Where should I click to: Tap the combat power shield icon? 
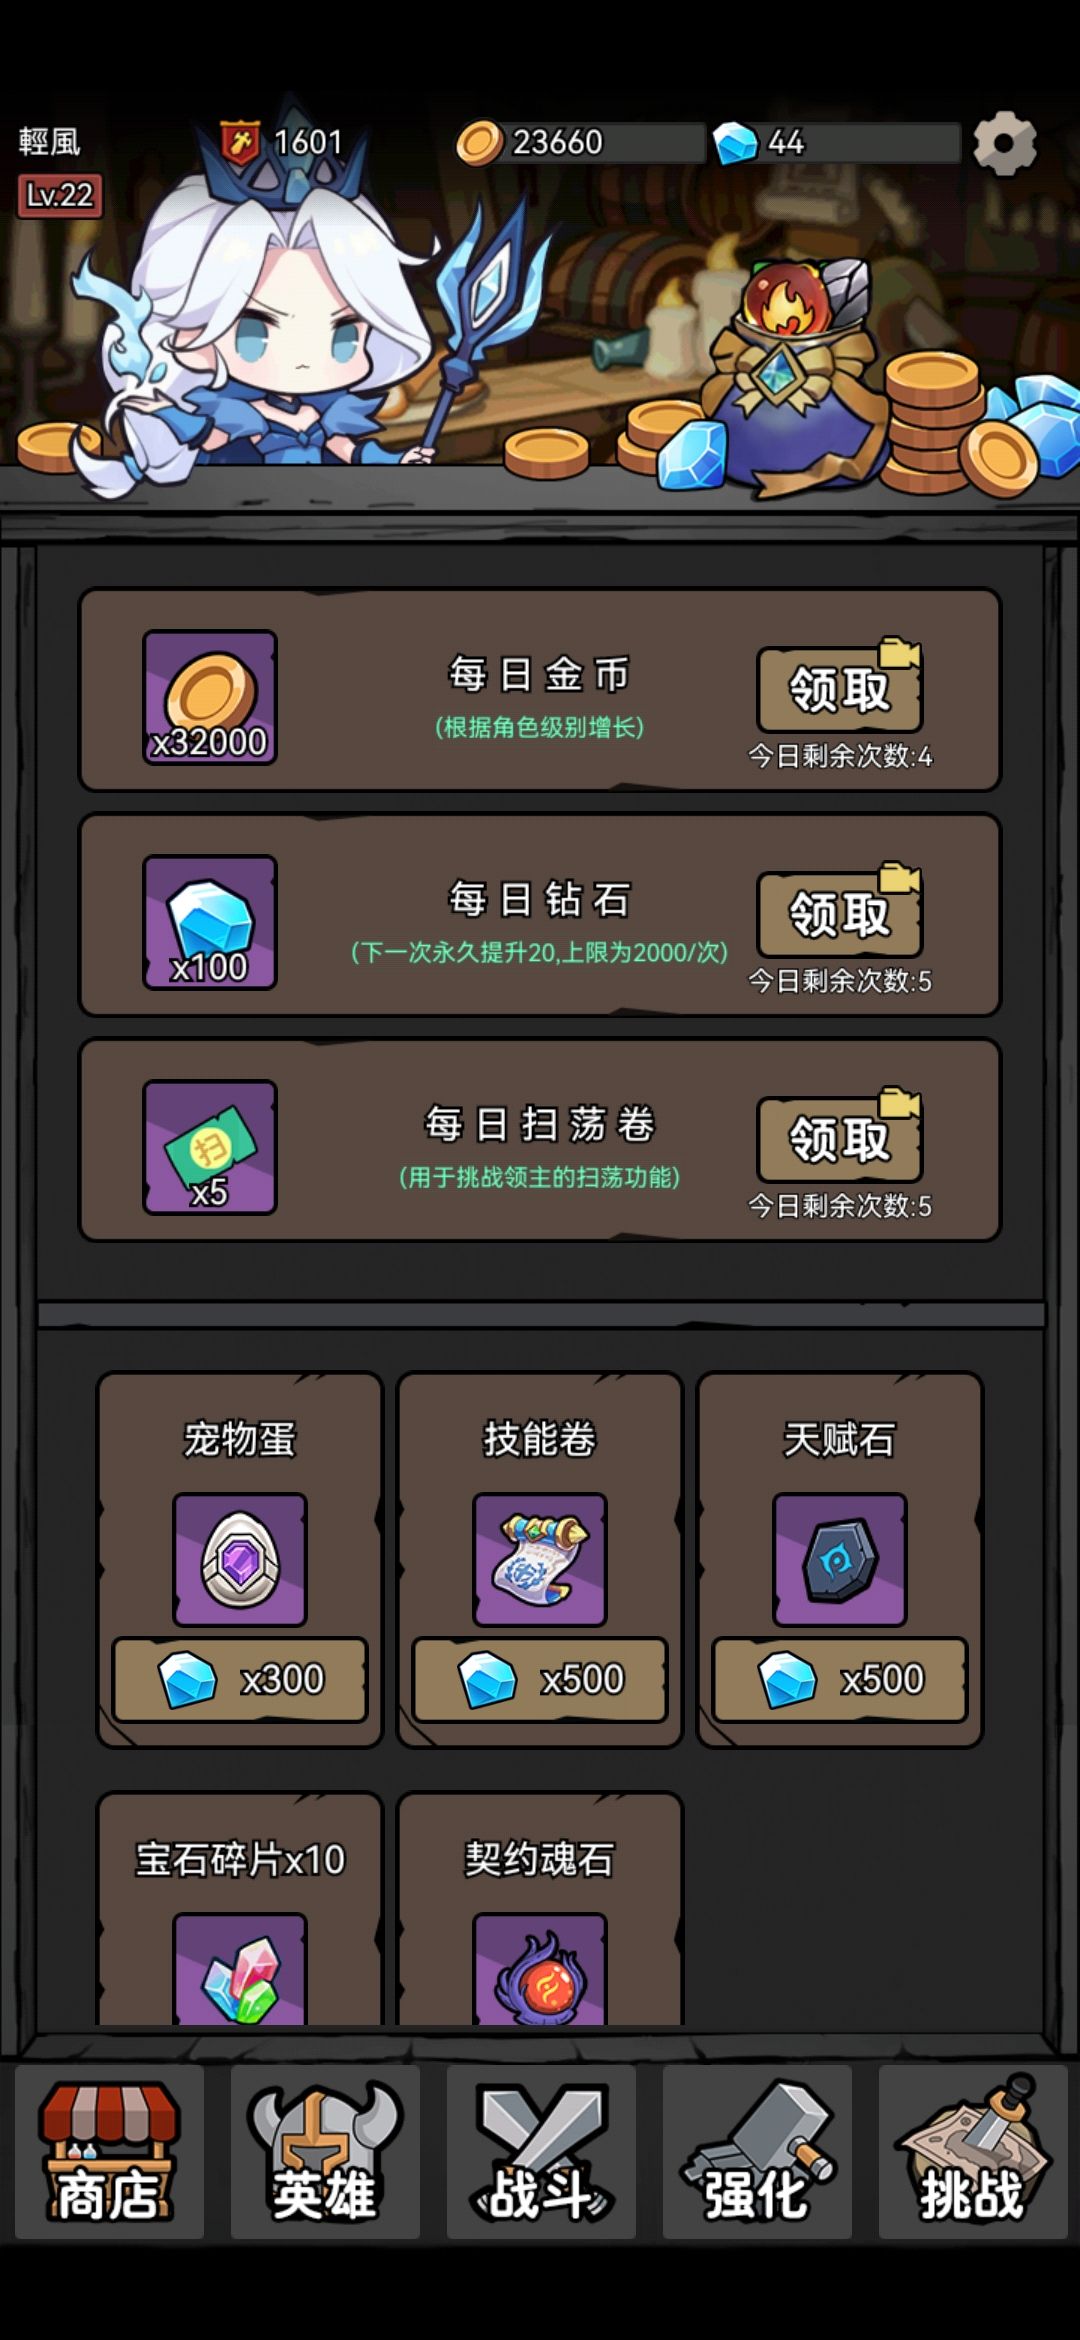click(x=240, y=142)
